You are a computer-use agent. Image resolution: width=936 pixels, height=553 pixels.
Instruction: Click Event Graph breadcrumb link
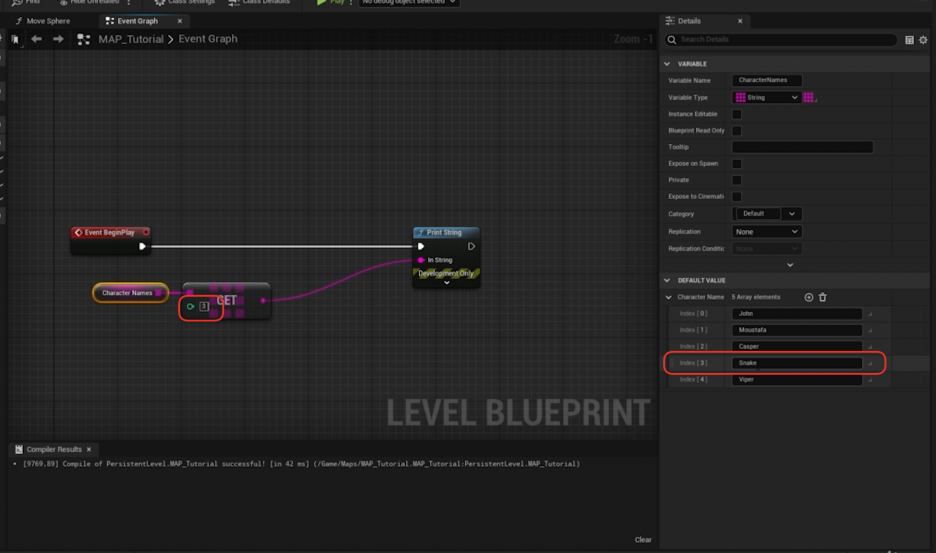click(208, 39)
